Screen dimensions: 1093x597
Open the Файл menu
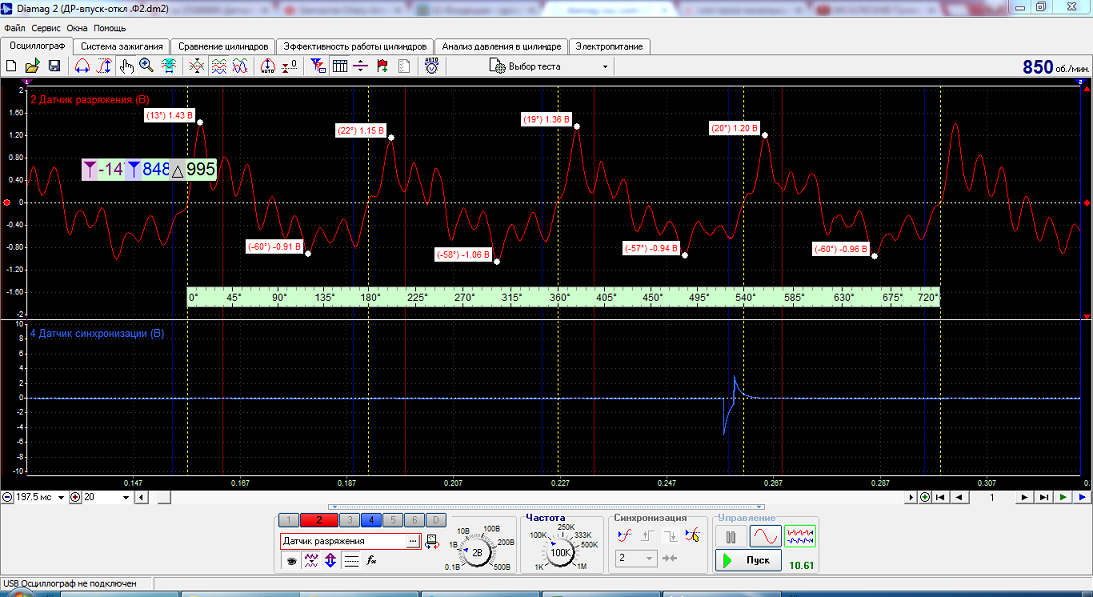[15, 28]
